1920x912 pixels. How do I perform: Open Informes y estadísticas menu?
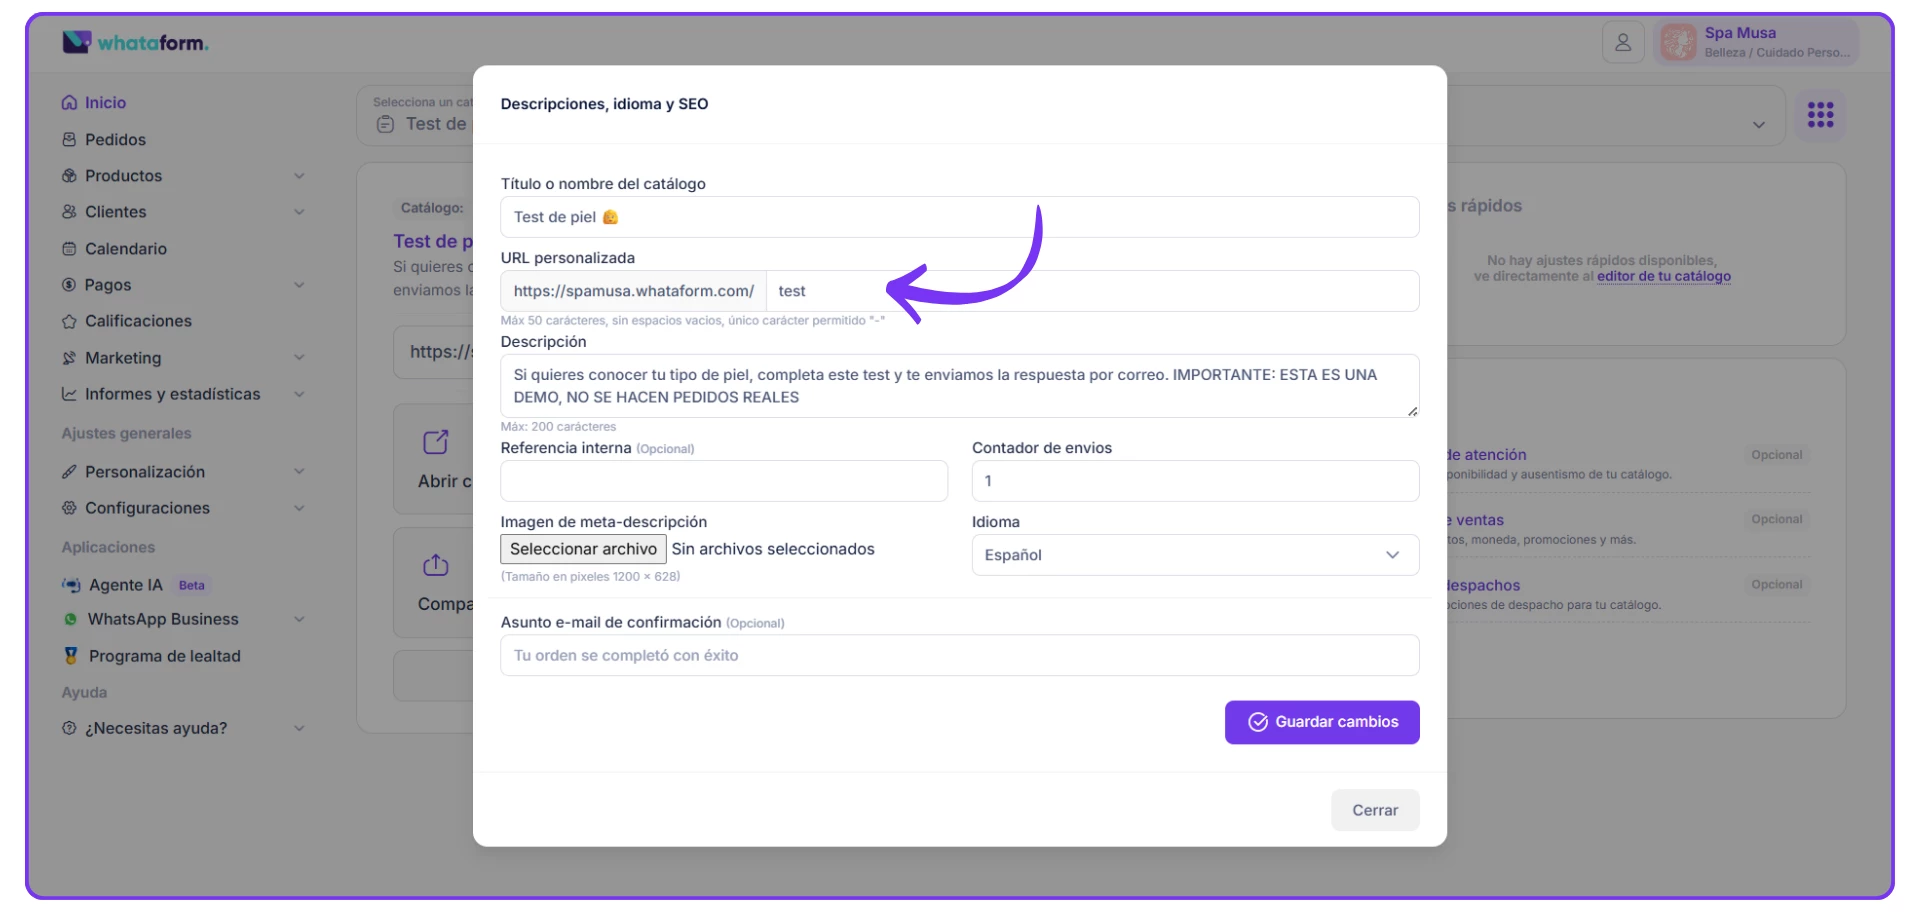click(x=172, y=394)
